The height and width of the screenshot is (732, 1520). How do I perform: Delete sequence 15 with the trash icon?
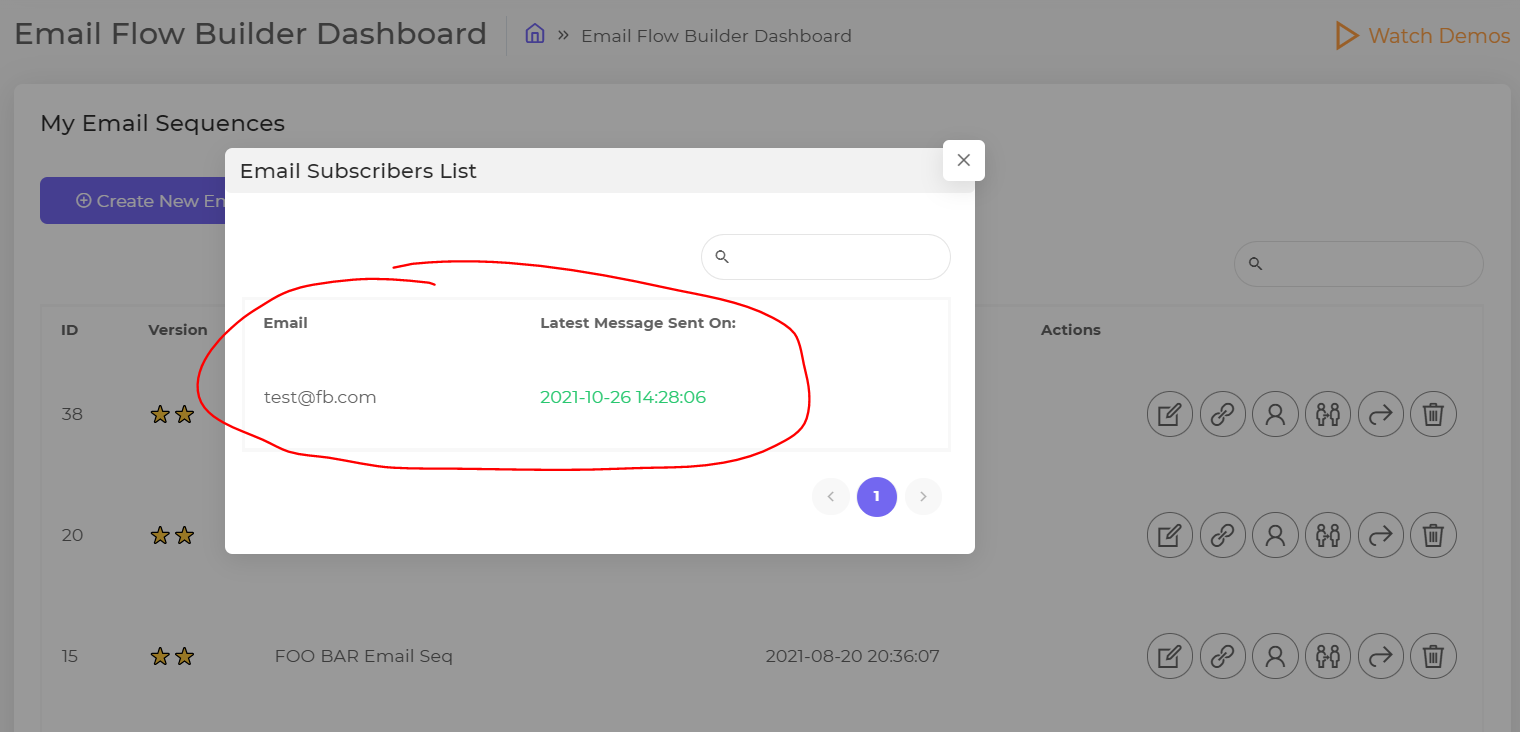click(x=1433, y=656)
